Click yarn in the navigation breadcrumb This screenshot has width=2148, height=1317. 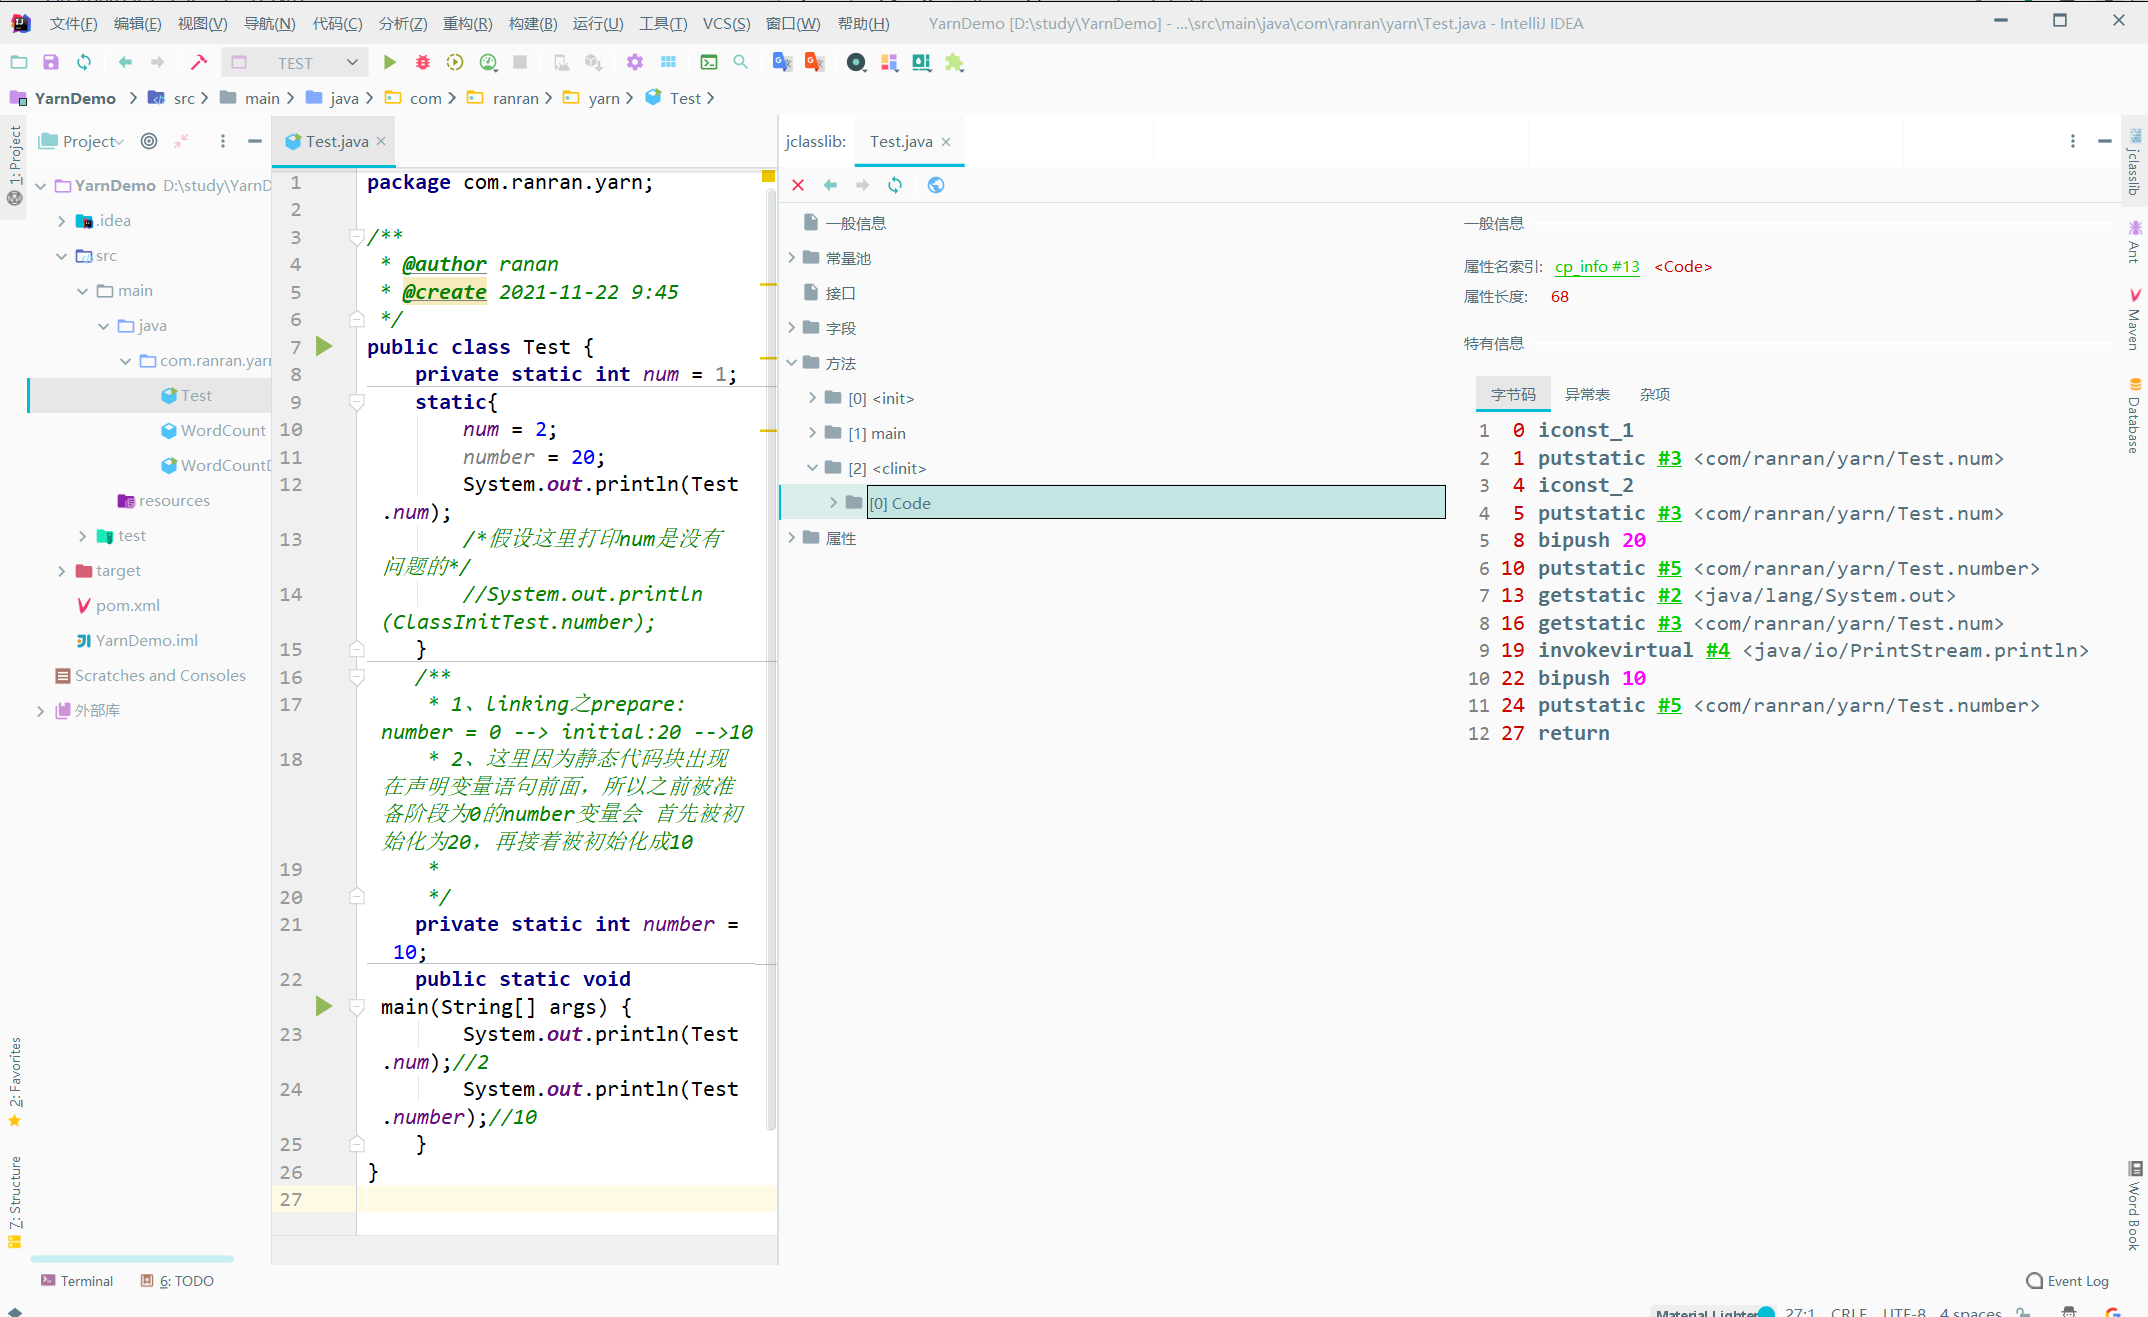tap(604, 98)
